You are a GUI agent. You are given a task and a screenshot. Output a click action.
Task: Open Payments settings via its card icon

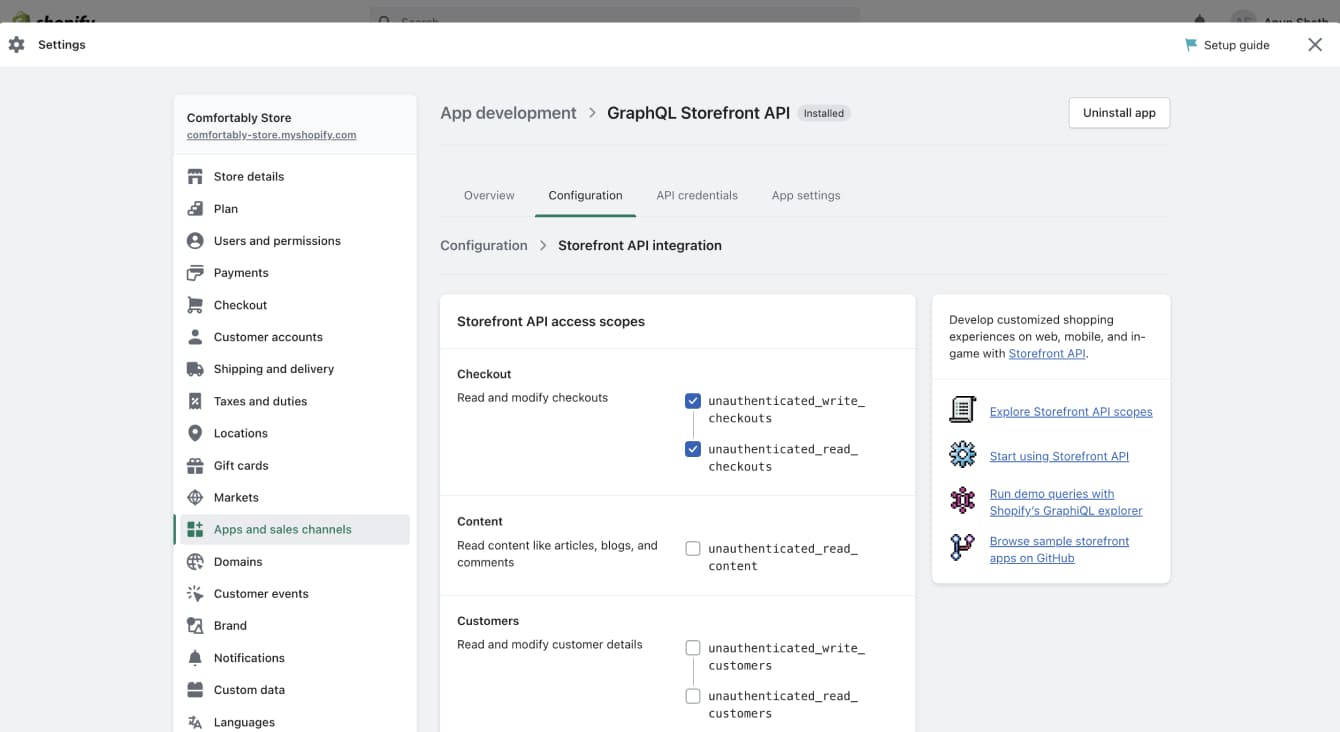(x=193, y=272)
